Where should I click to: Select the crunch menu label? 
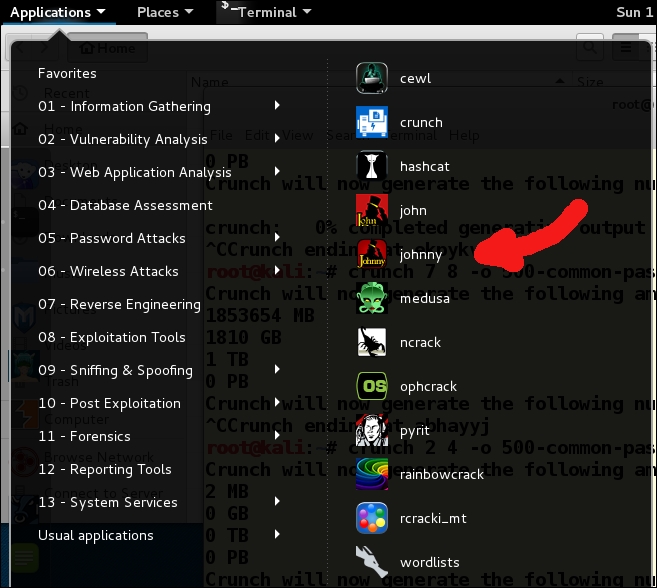(x=421, y=122)
